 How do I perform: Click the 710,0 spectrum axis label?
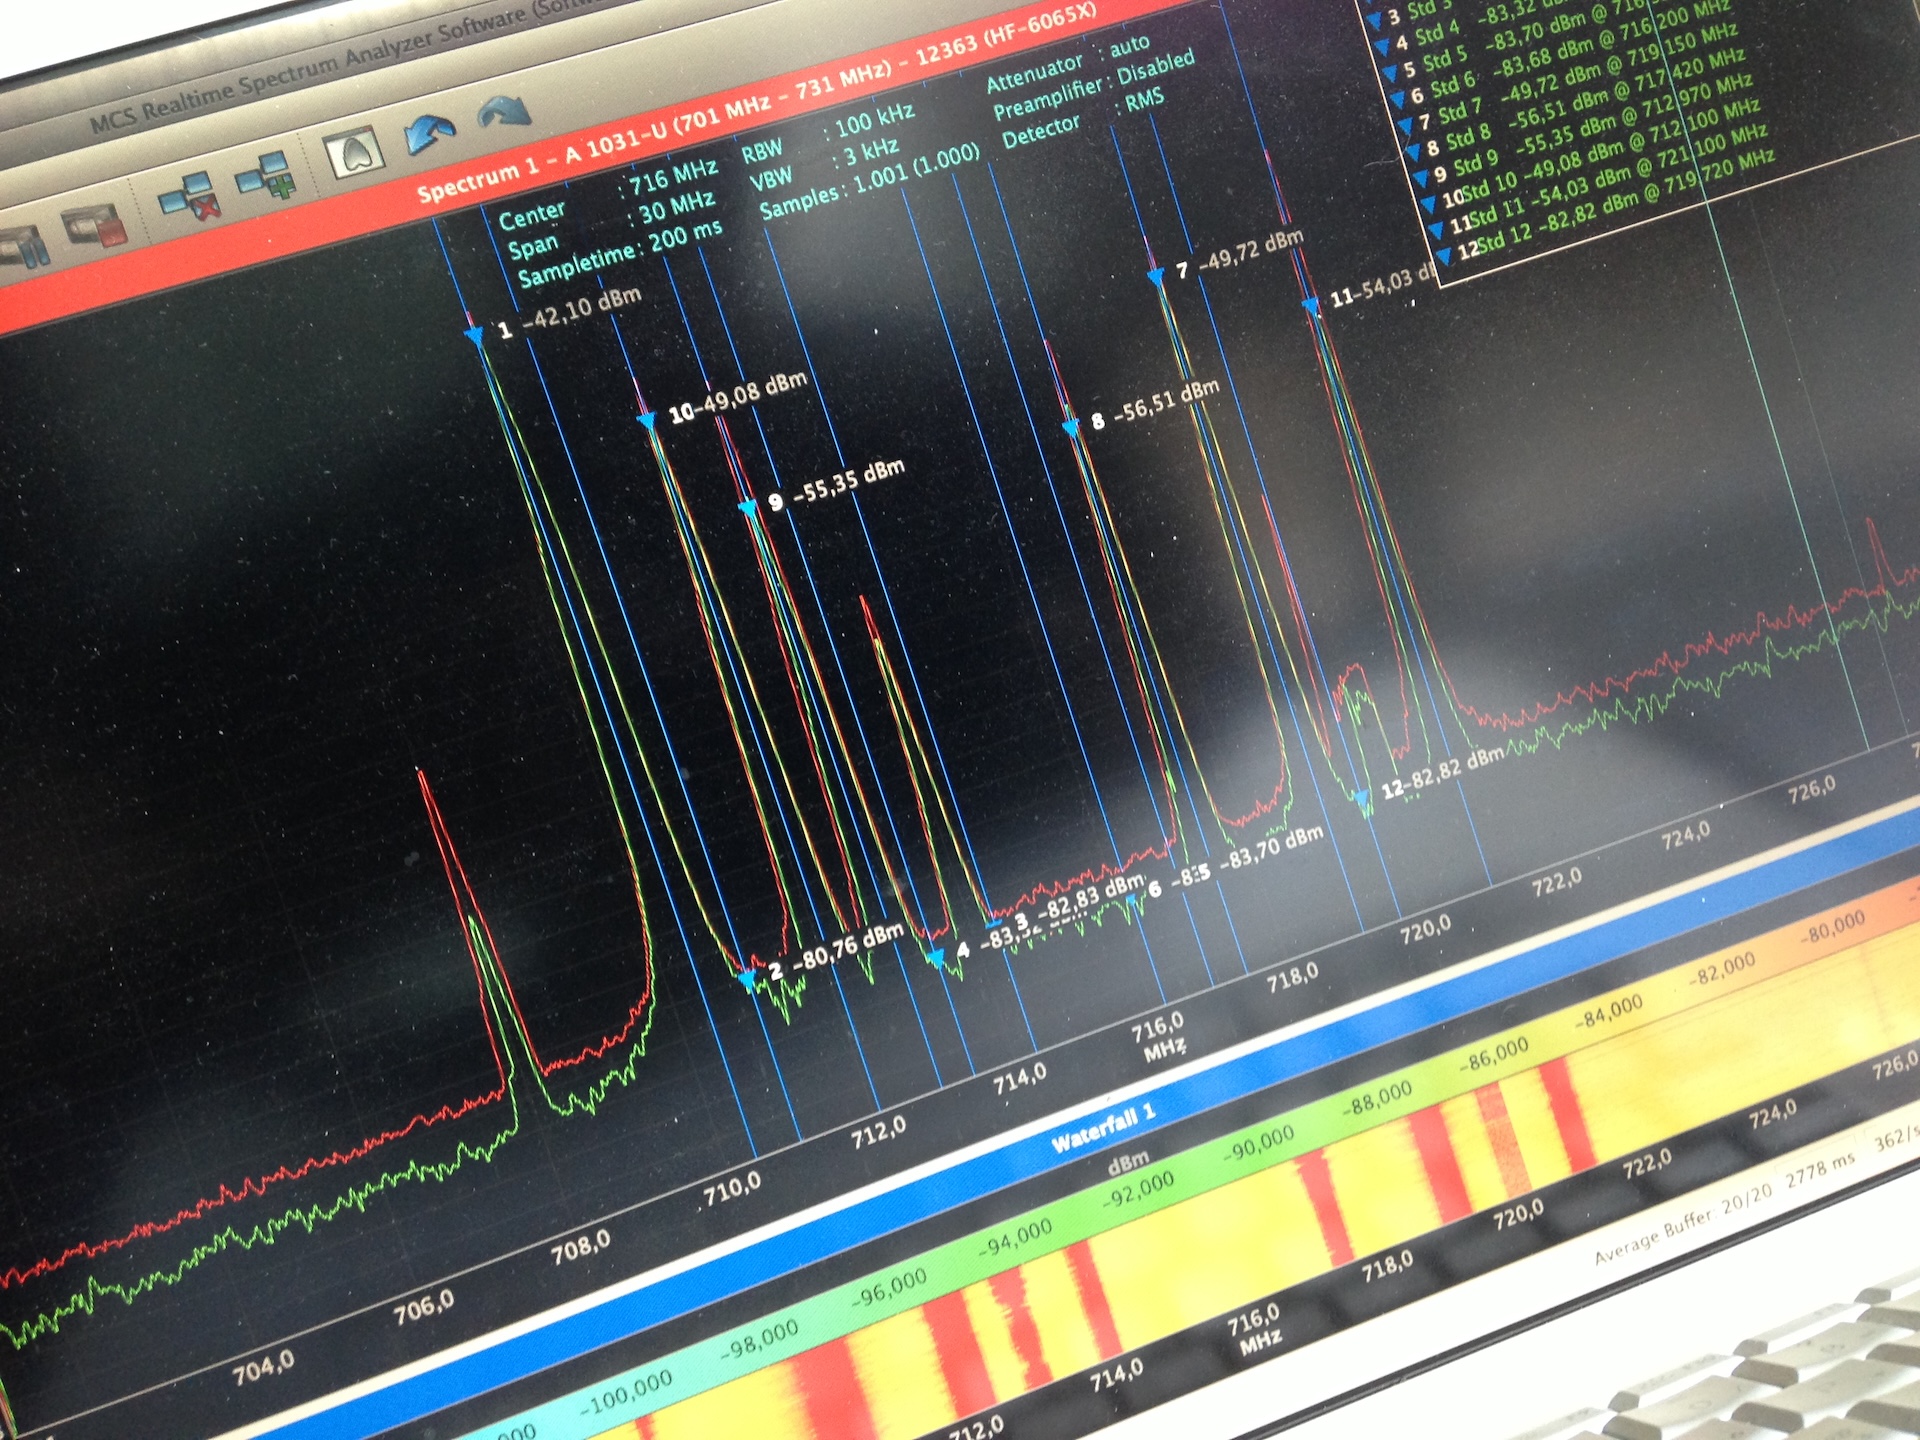point(731,1187)
